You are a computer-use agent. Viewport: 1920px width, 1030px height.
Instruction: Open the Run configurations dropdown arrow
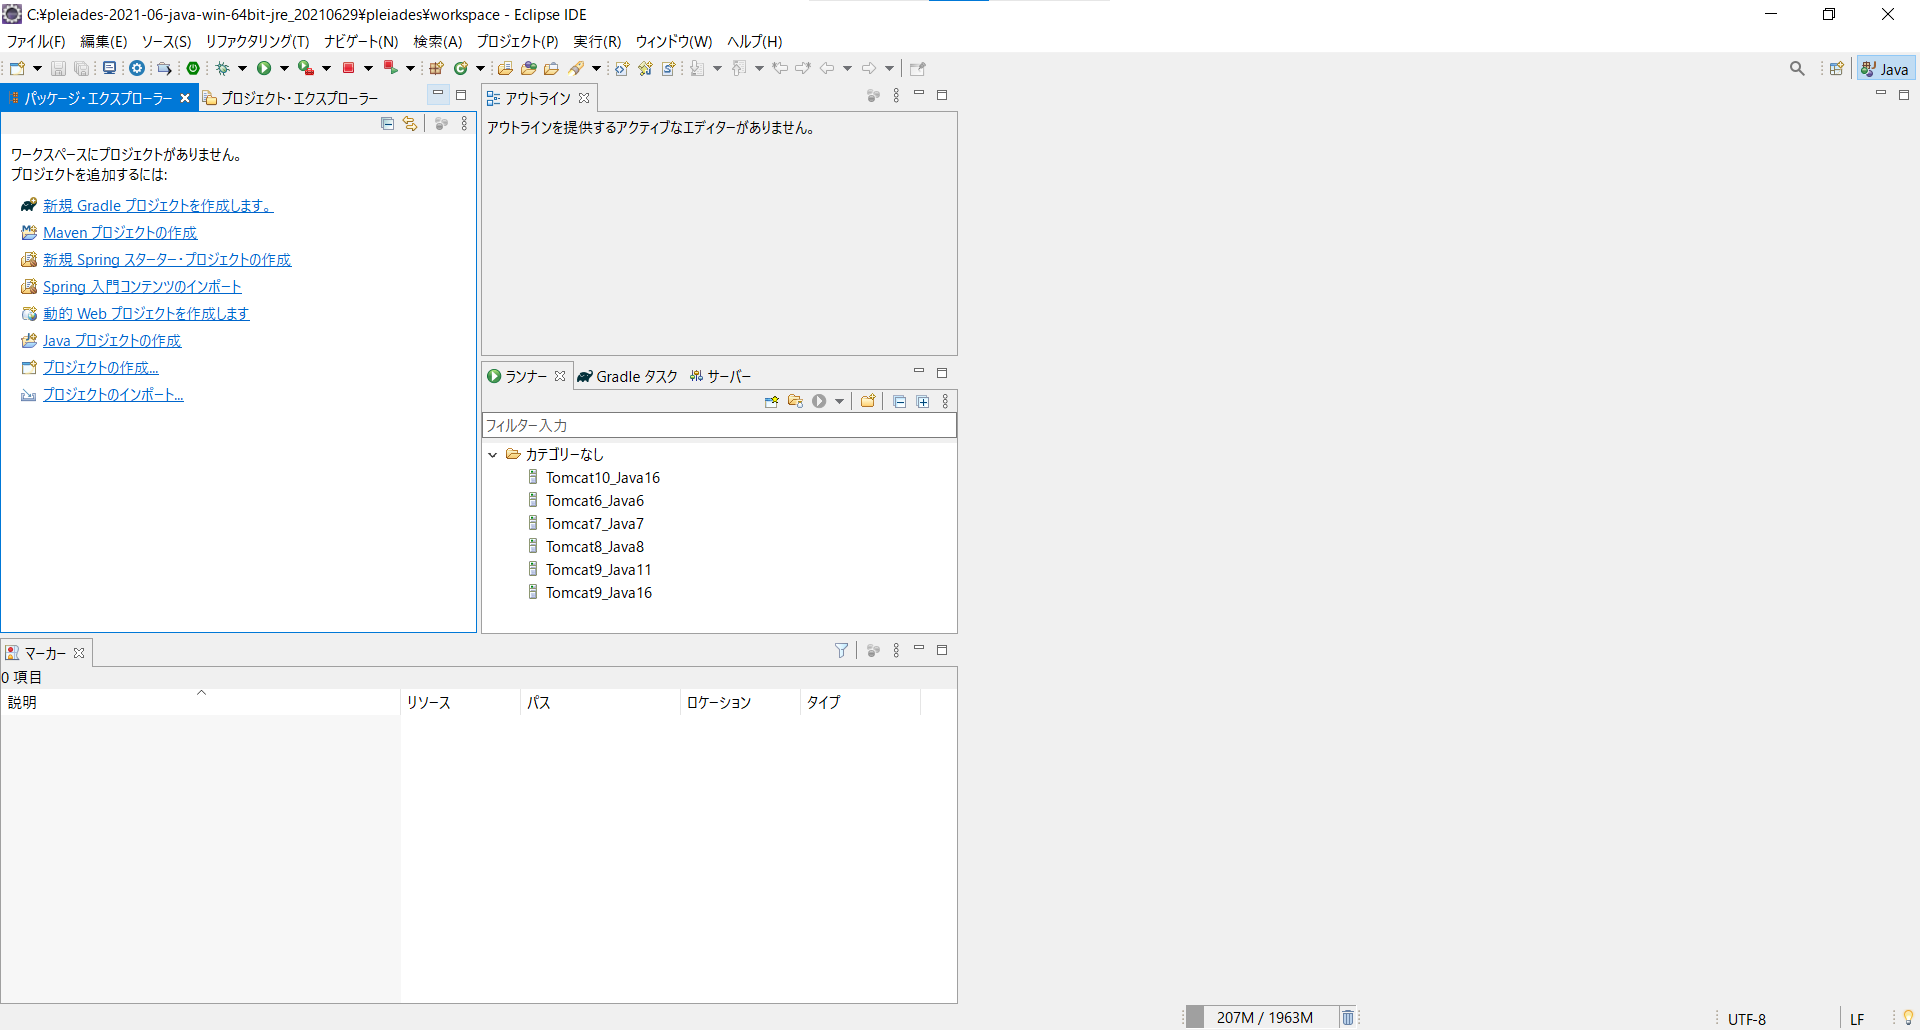[x=284, y=68]
